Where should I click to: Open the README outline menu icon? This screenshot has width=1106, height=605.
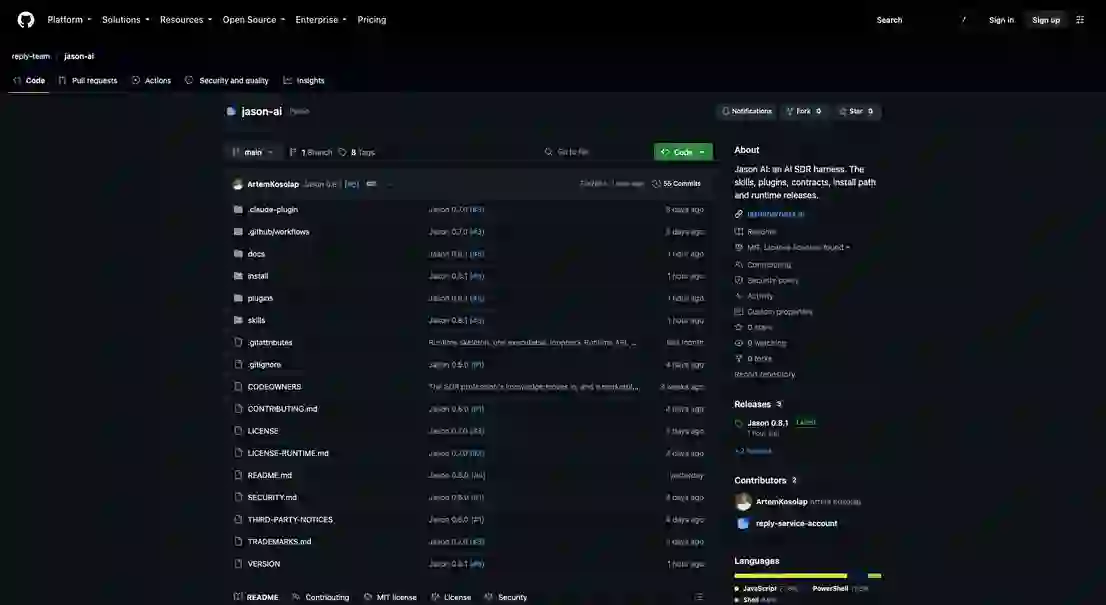point(698,597)
